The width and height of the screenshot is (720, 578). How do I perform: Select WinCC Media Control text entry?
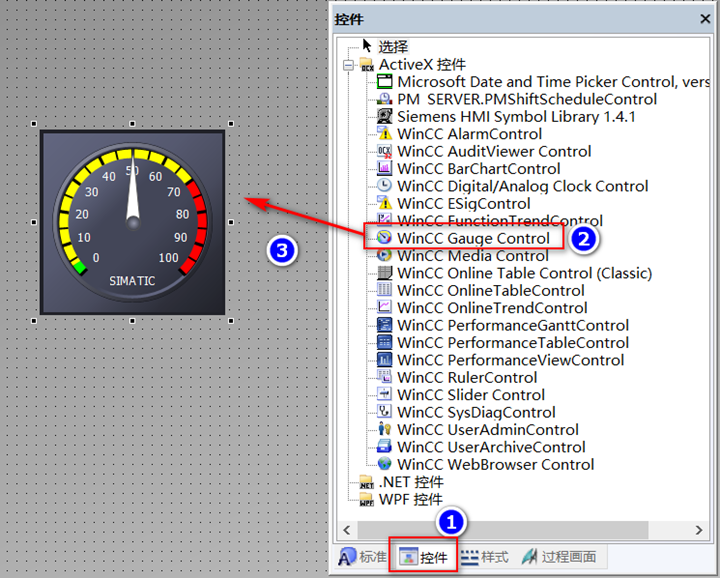[x=473, y=256]
